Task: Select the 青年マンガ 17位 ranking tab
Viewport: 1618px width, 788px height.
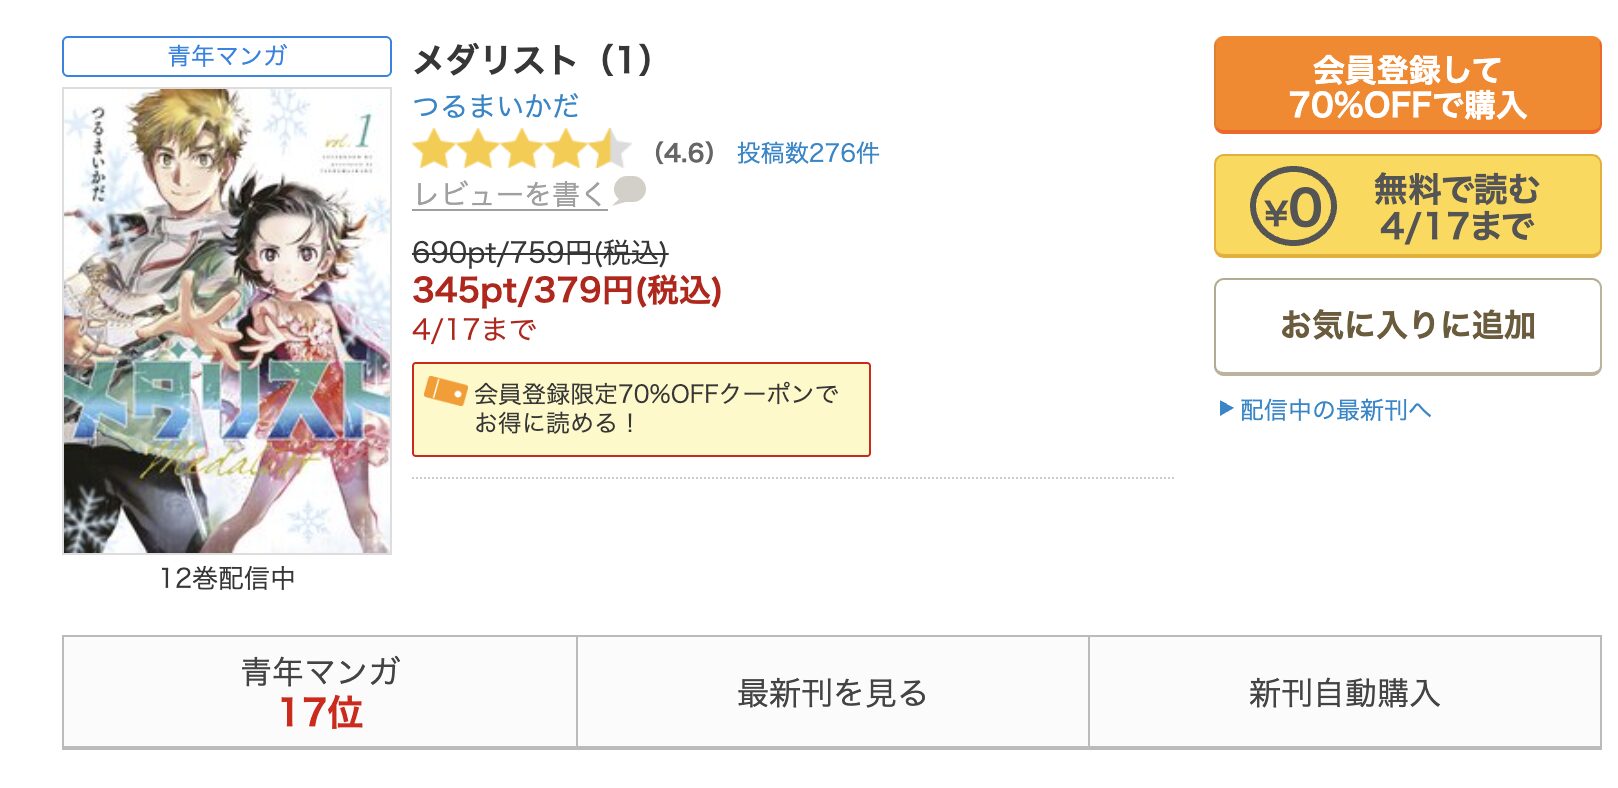Action: [320, 692]
